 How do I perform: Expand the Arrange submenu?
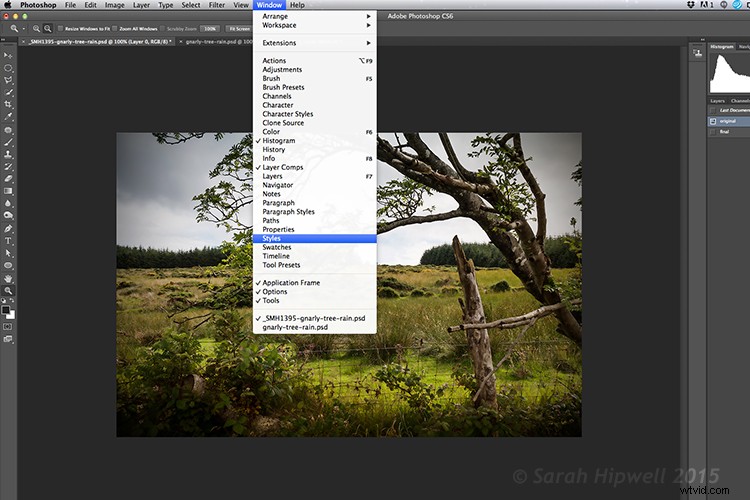point(315,16)
